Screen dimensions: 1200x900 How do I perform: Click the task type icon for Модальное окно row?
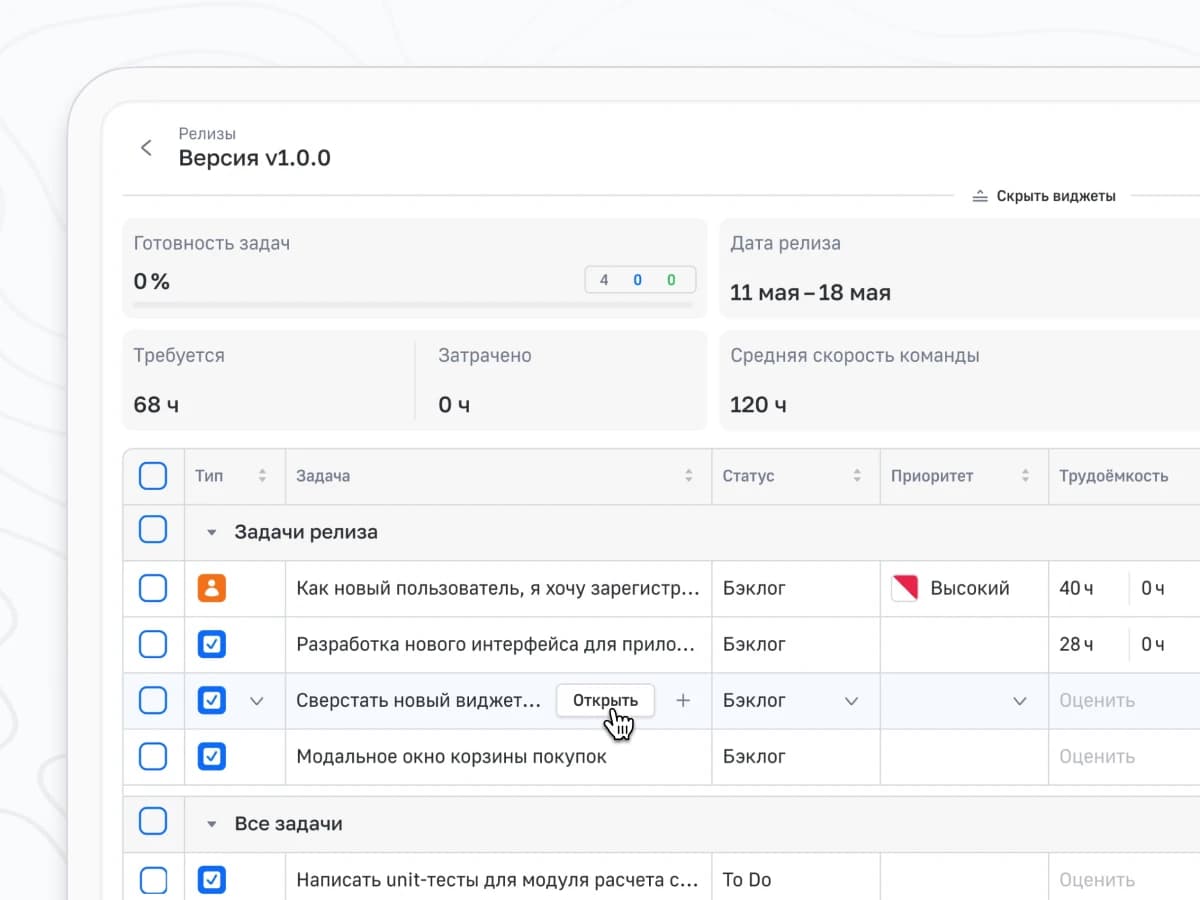pos(211,757)
